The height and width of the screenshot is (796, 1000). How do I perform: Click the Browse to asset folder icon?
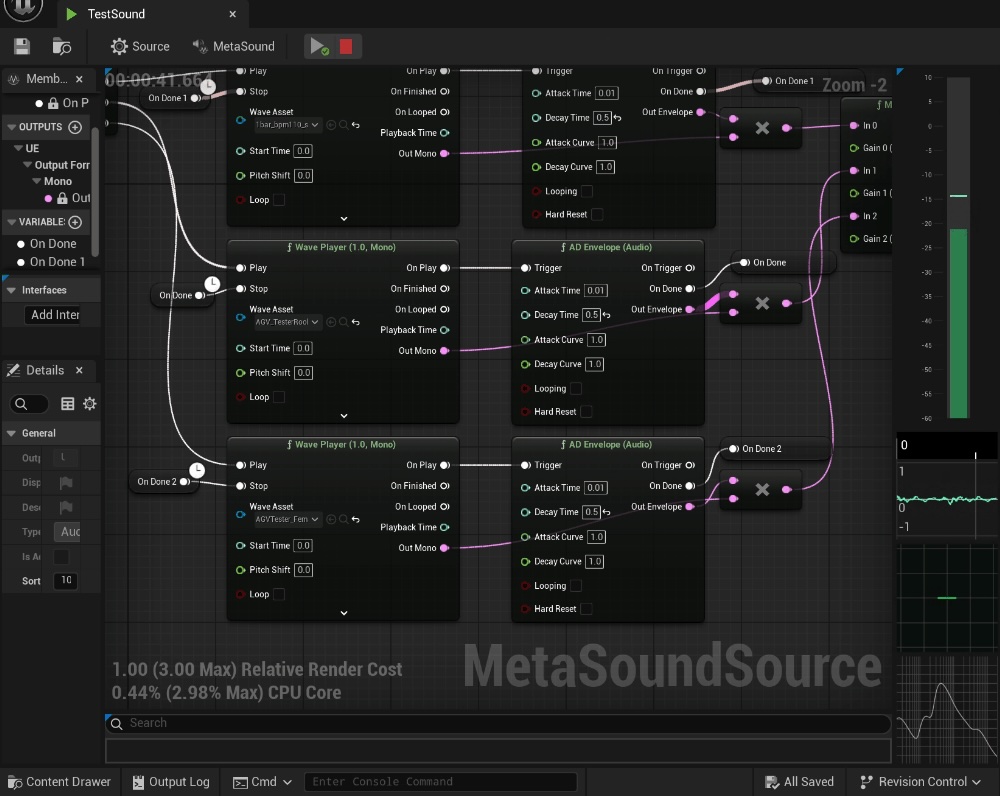(62, 46)
